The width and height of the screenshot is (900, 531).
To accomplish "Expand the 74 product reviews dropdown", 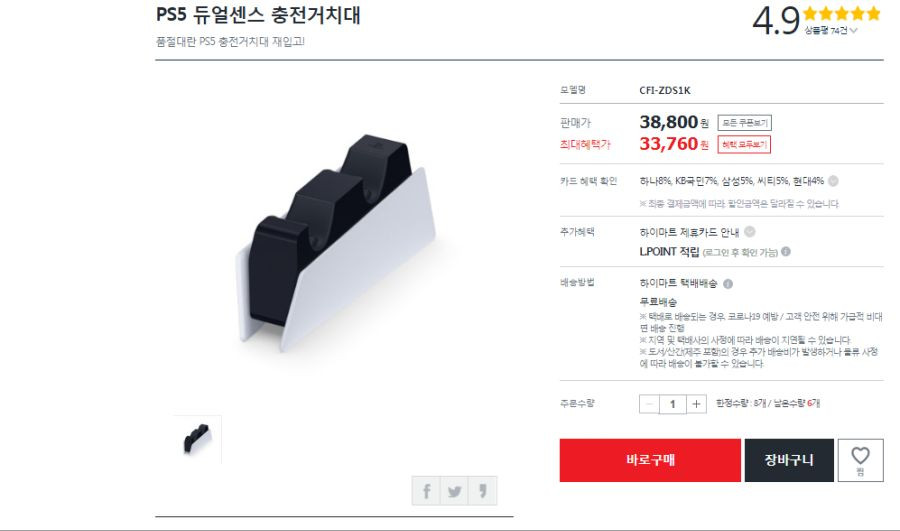I will click(831, 30).
